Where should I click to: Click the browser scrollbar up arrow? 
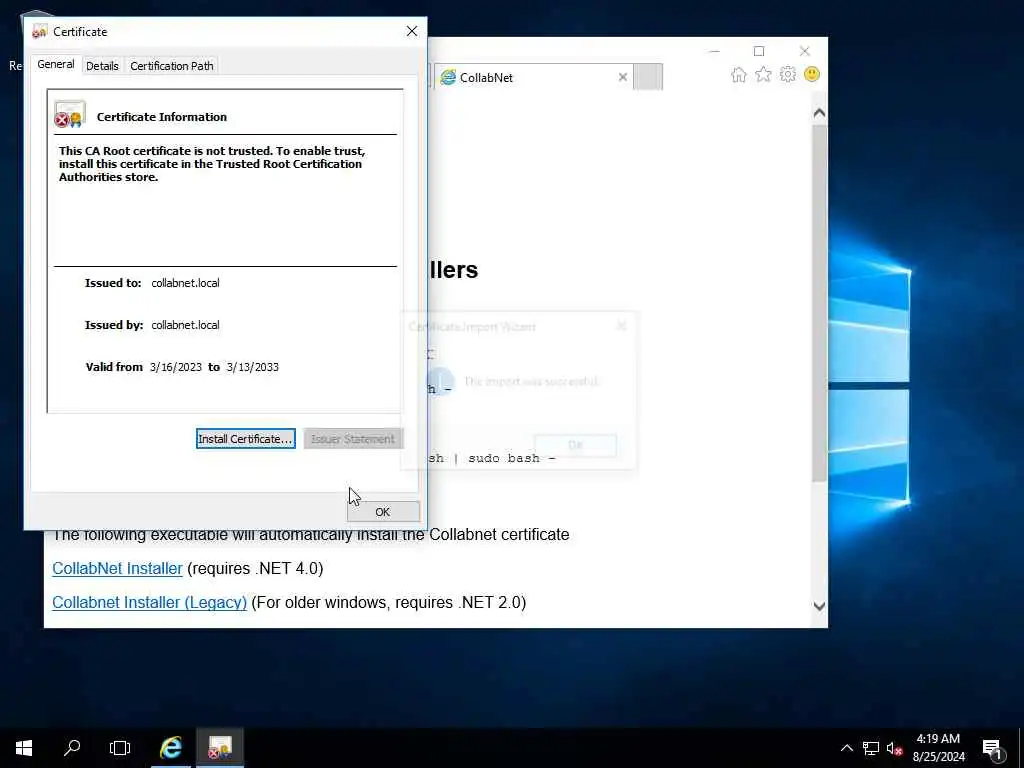(x=820, y=113)
